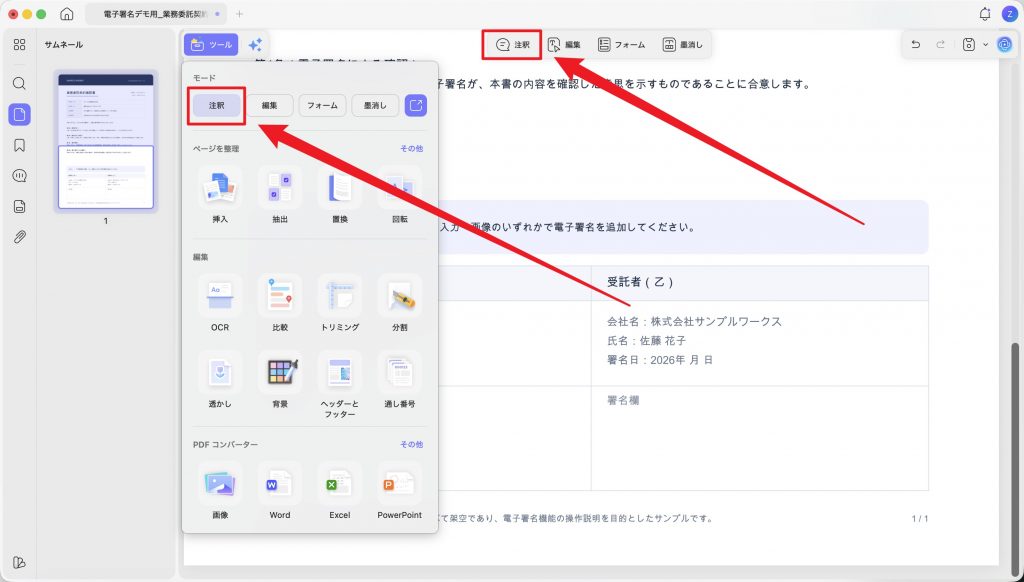The height and width of the screenshot is (582, 1024).
Task: Open the form fields sidebar icon
Action: click(x=20, y=206)
